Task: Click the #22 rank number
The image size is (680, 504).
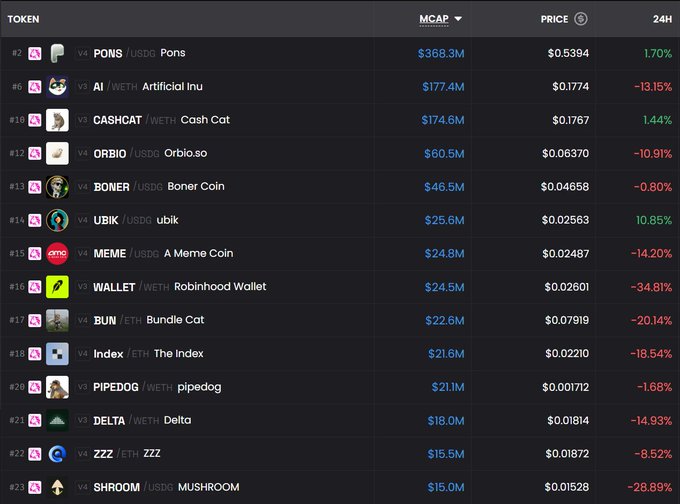Action: click(x=17, y=454)
